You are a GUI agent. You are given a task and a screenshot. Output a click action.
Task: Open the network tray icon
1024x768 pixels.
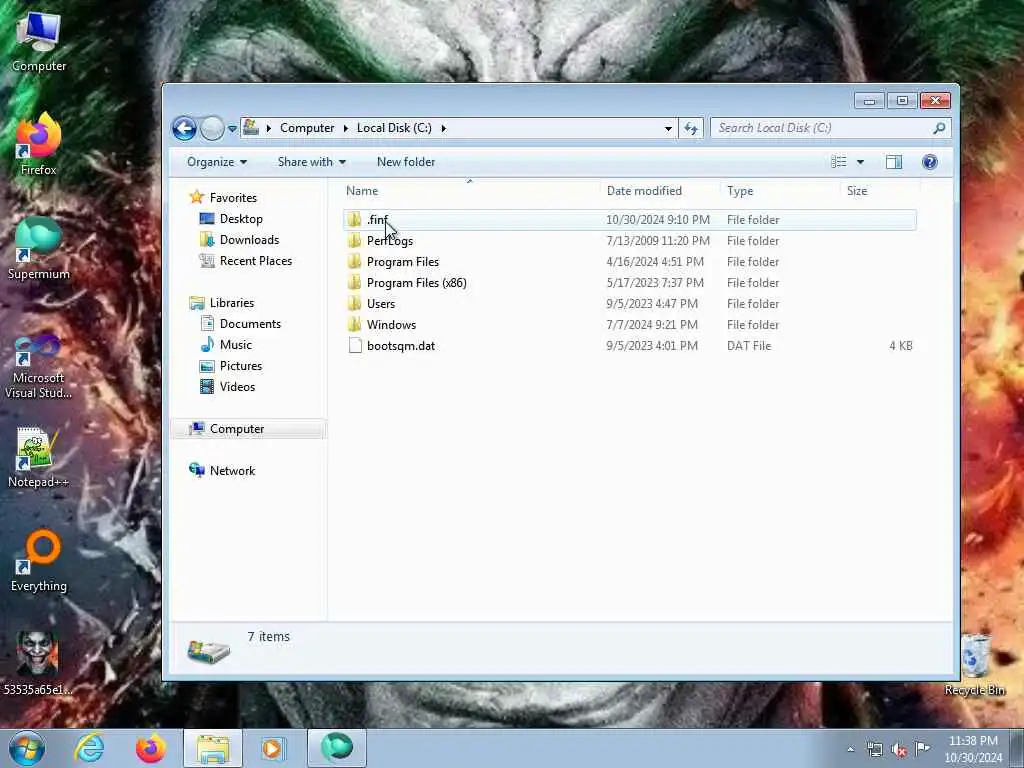[874, 750]
